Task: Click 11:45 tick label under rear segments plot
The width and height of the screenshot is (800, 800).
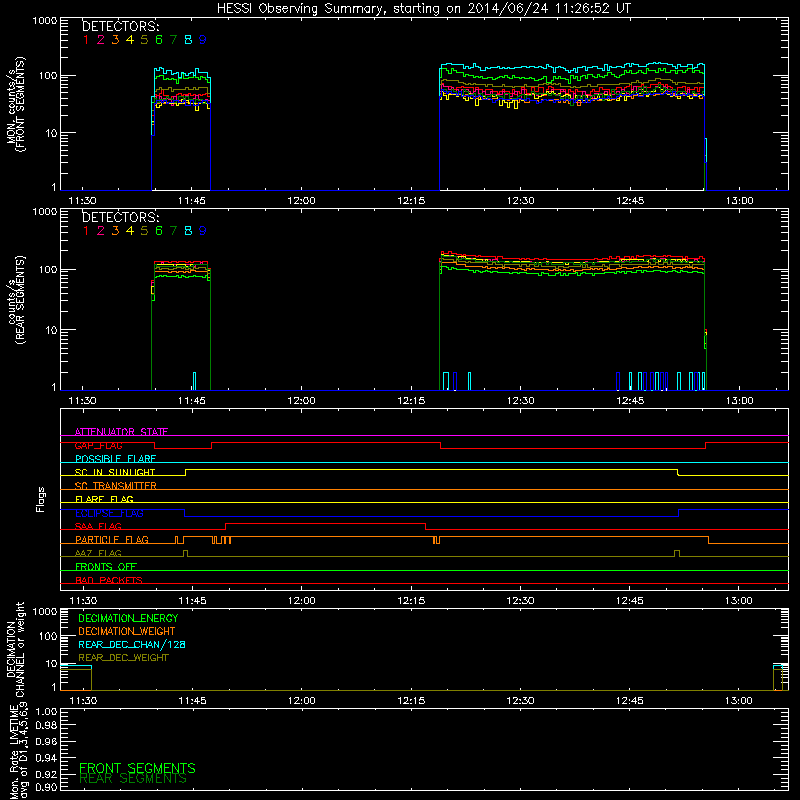Action: pyautogui.click(x=192, y=401)
